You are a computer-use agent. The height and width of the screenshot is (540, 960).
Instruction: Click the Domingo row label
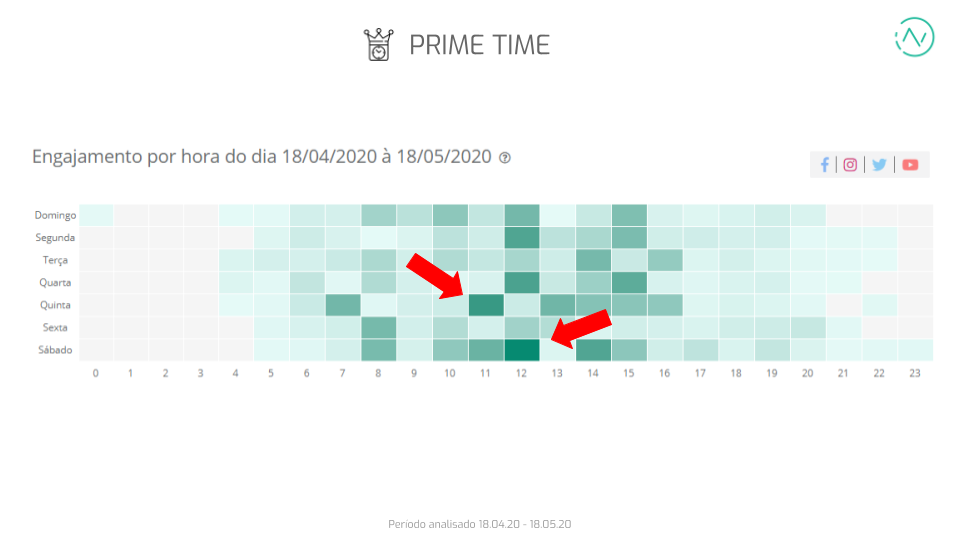(x=55, y=215)
